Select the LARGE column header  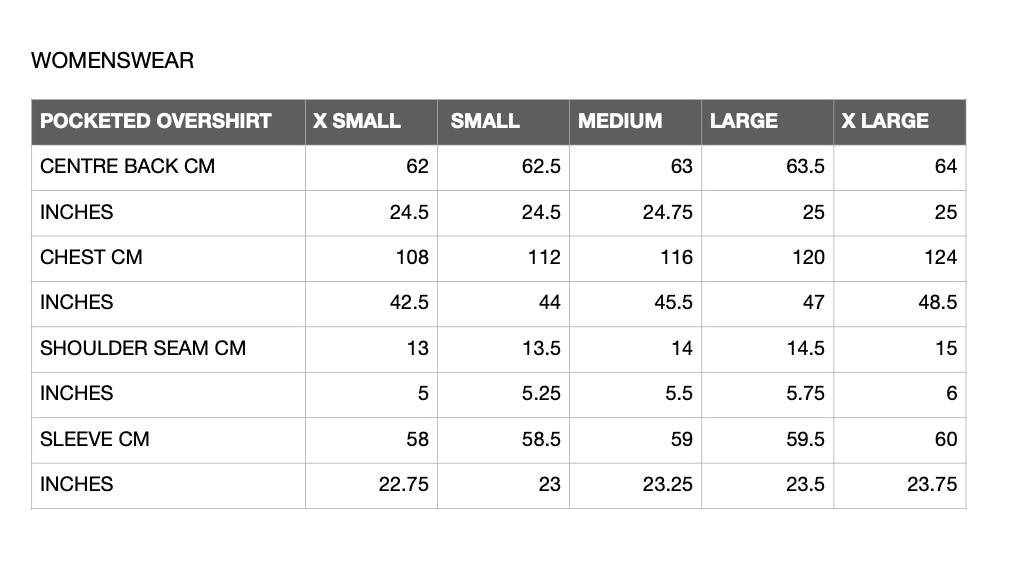pos(767,122)
